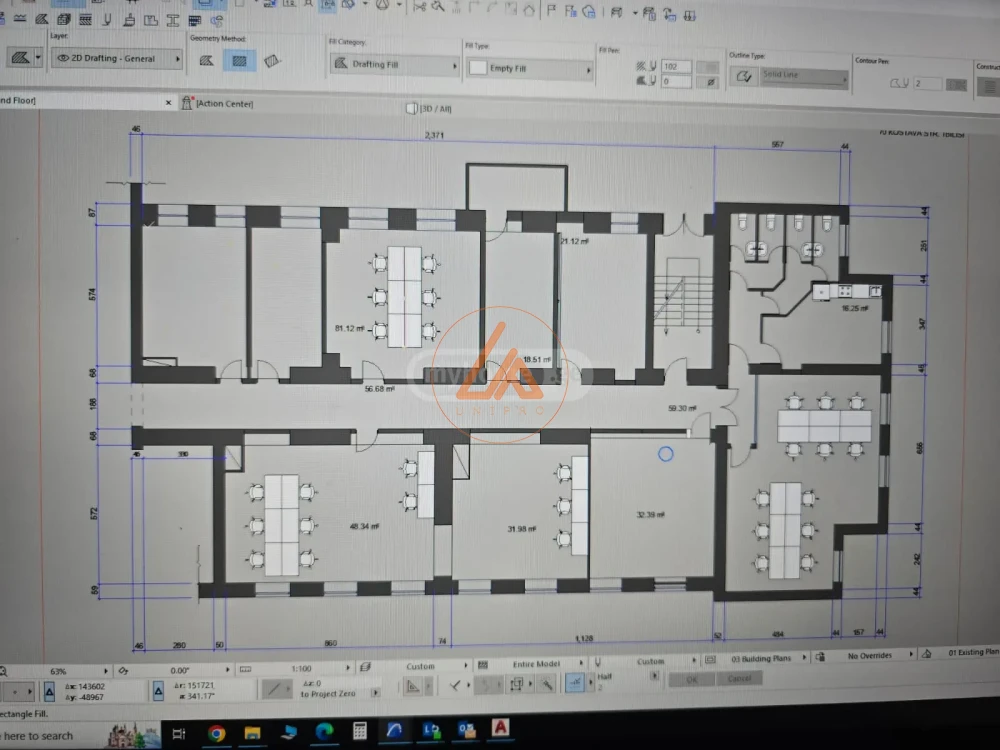The height and width of the screenshot is (750, 1000).
Task: Toggle the highlighted snap guide button
Action: (x=575, y=683)
